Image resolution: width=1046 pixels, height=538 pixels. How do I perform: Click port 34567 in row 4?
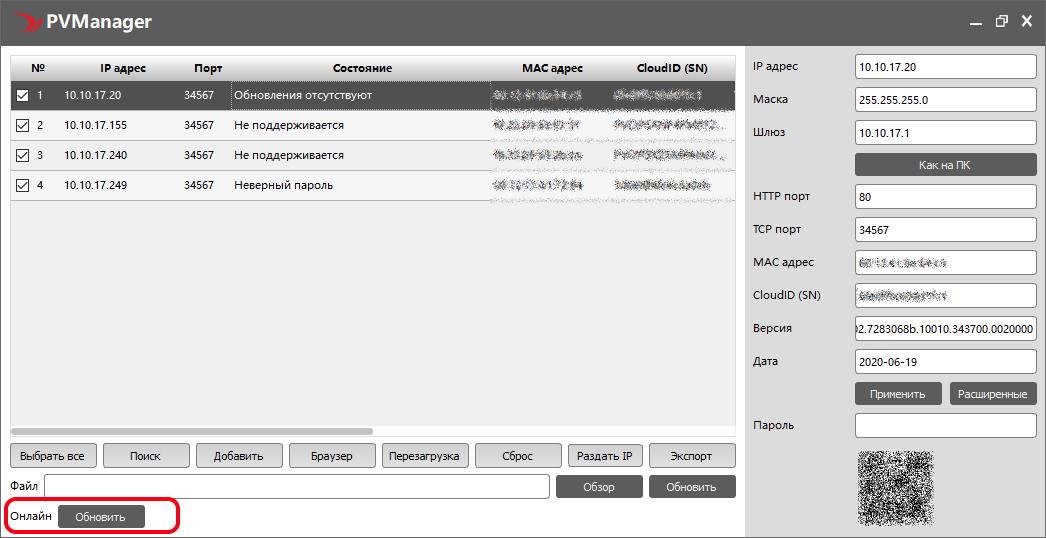[x=199, y=186]
